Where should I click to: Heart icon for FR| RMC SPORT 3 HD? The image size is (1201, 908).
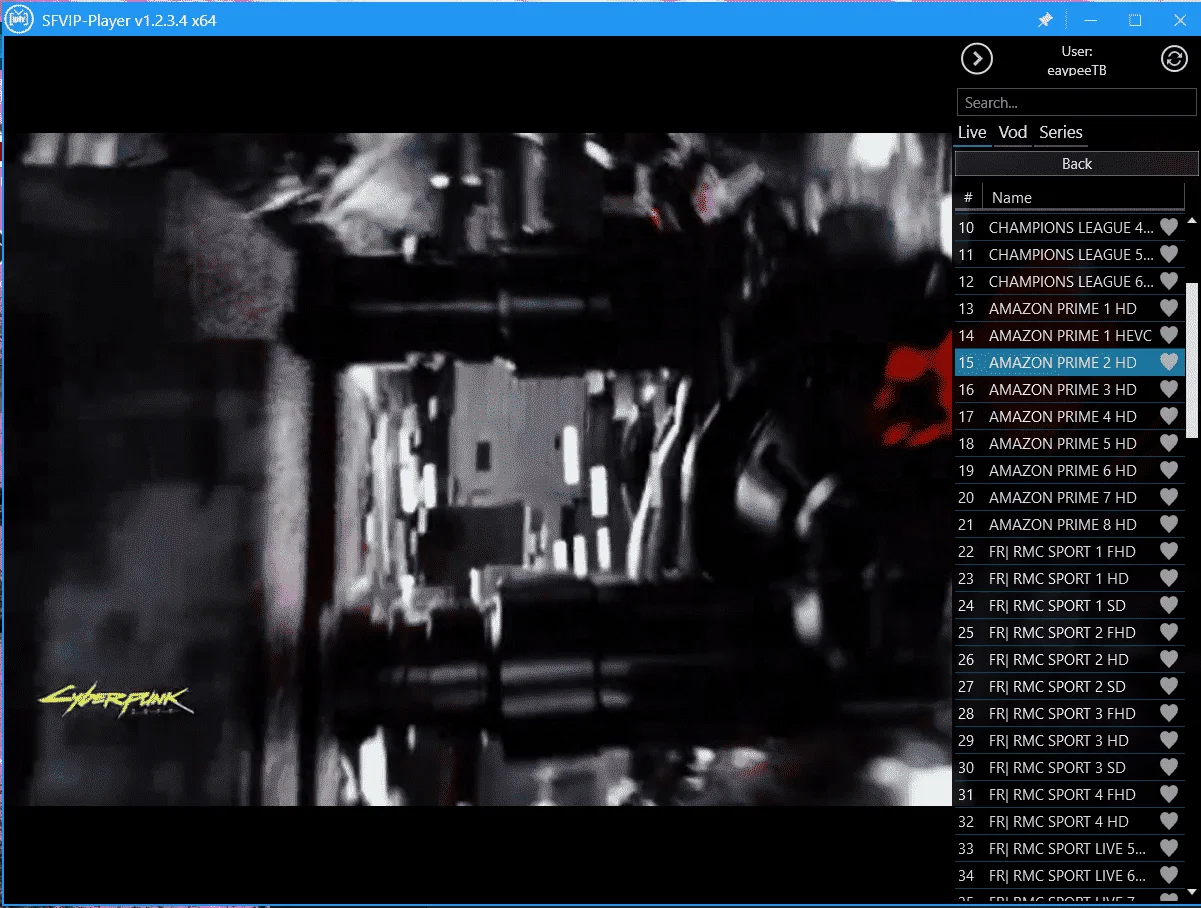tap(1168, 740)
